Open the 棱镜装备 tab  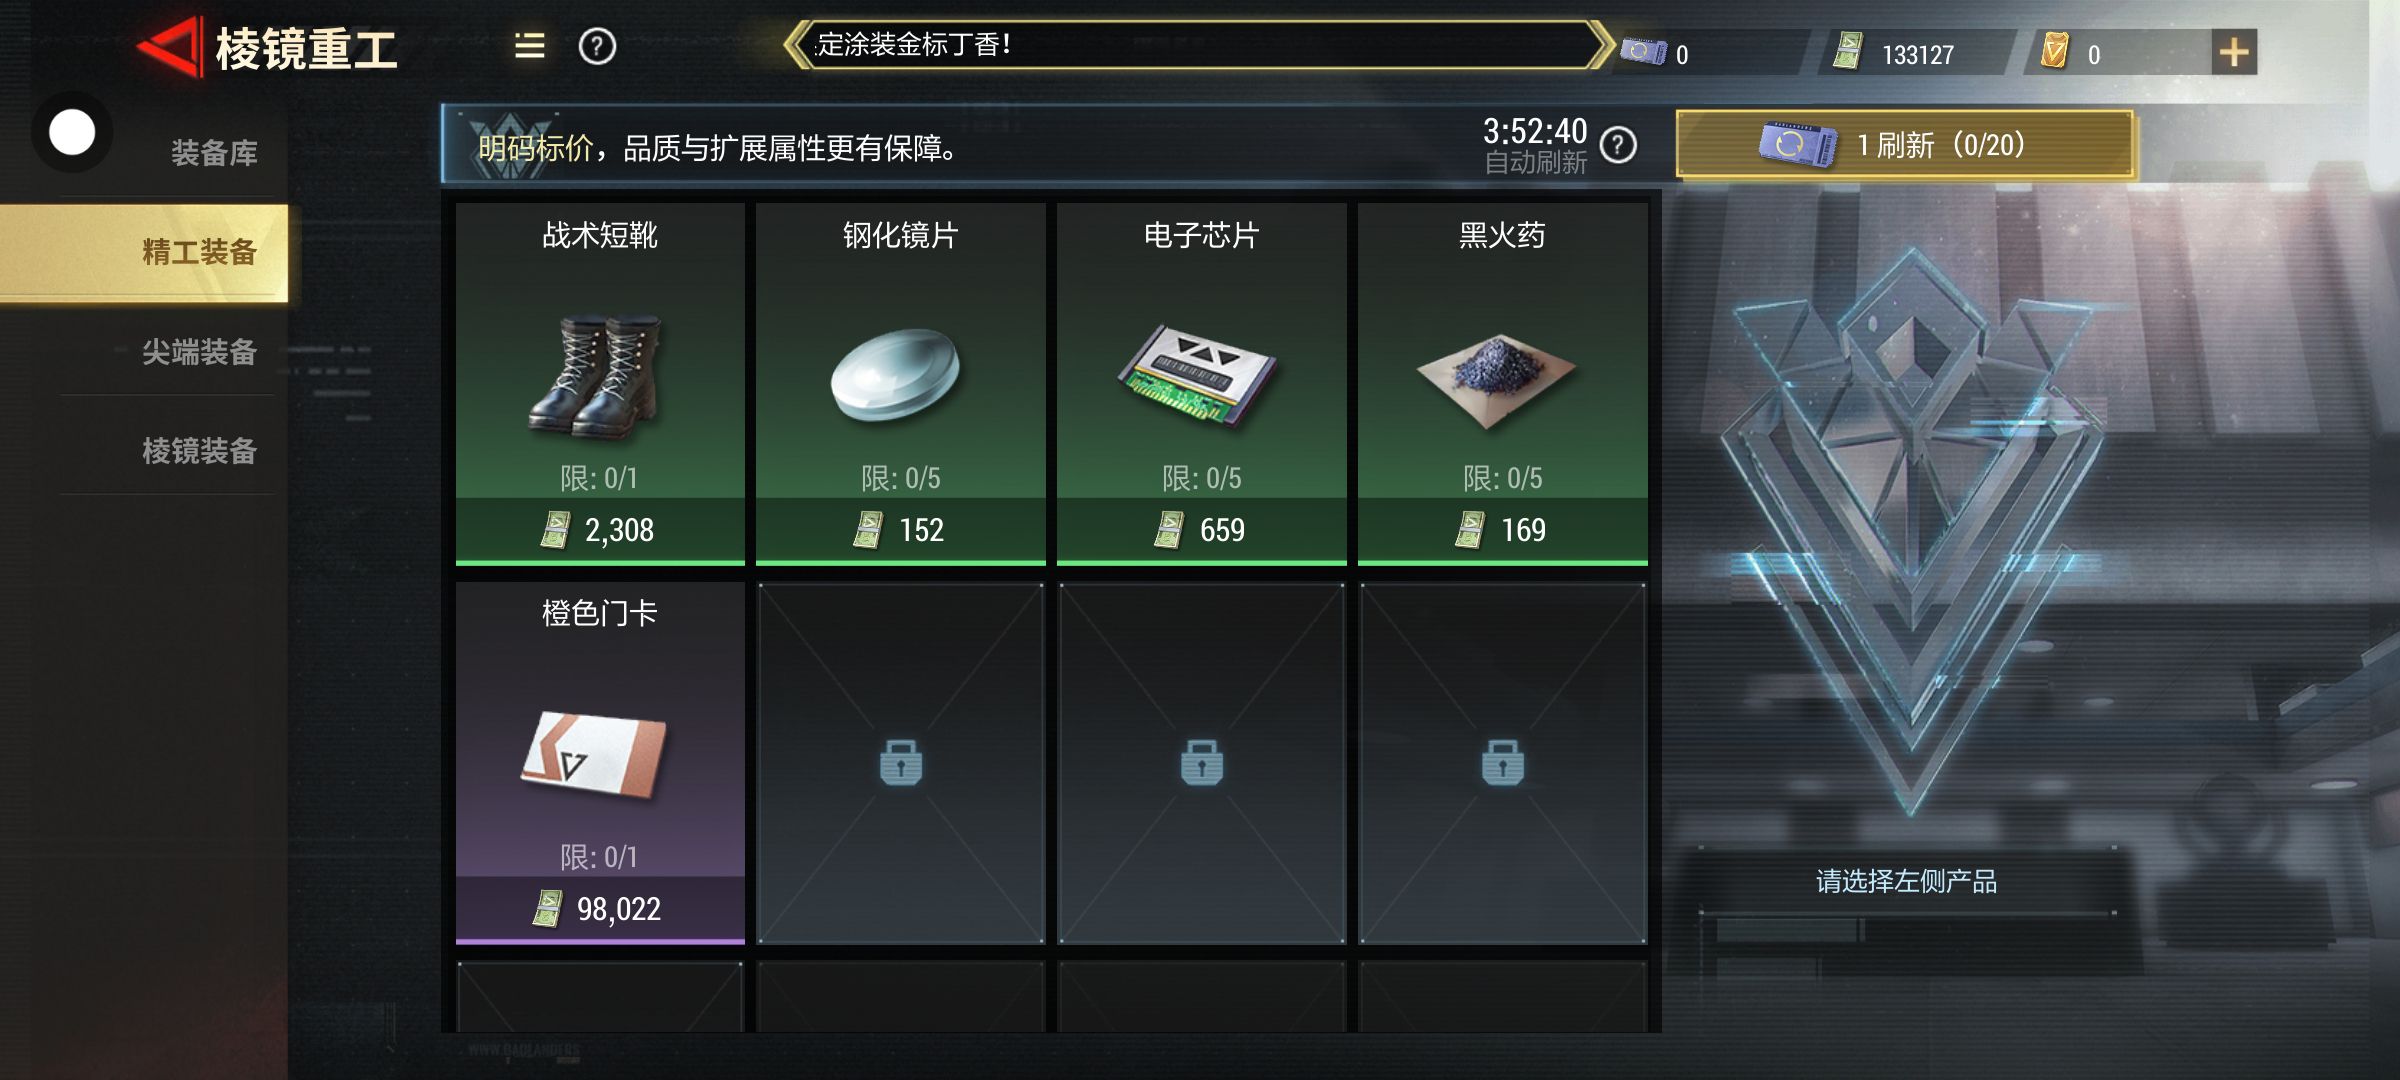pyautogui.click(x=199, y=451)
